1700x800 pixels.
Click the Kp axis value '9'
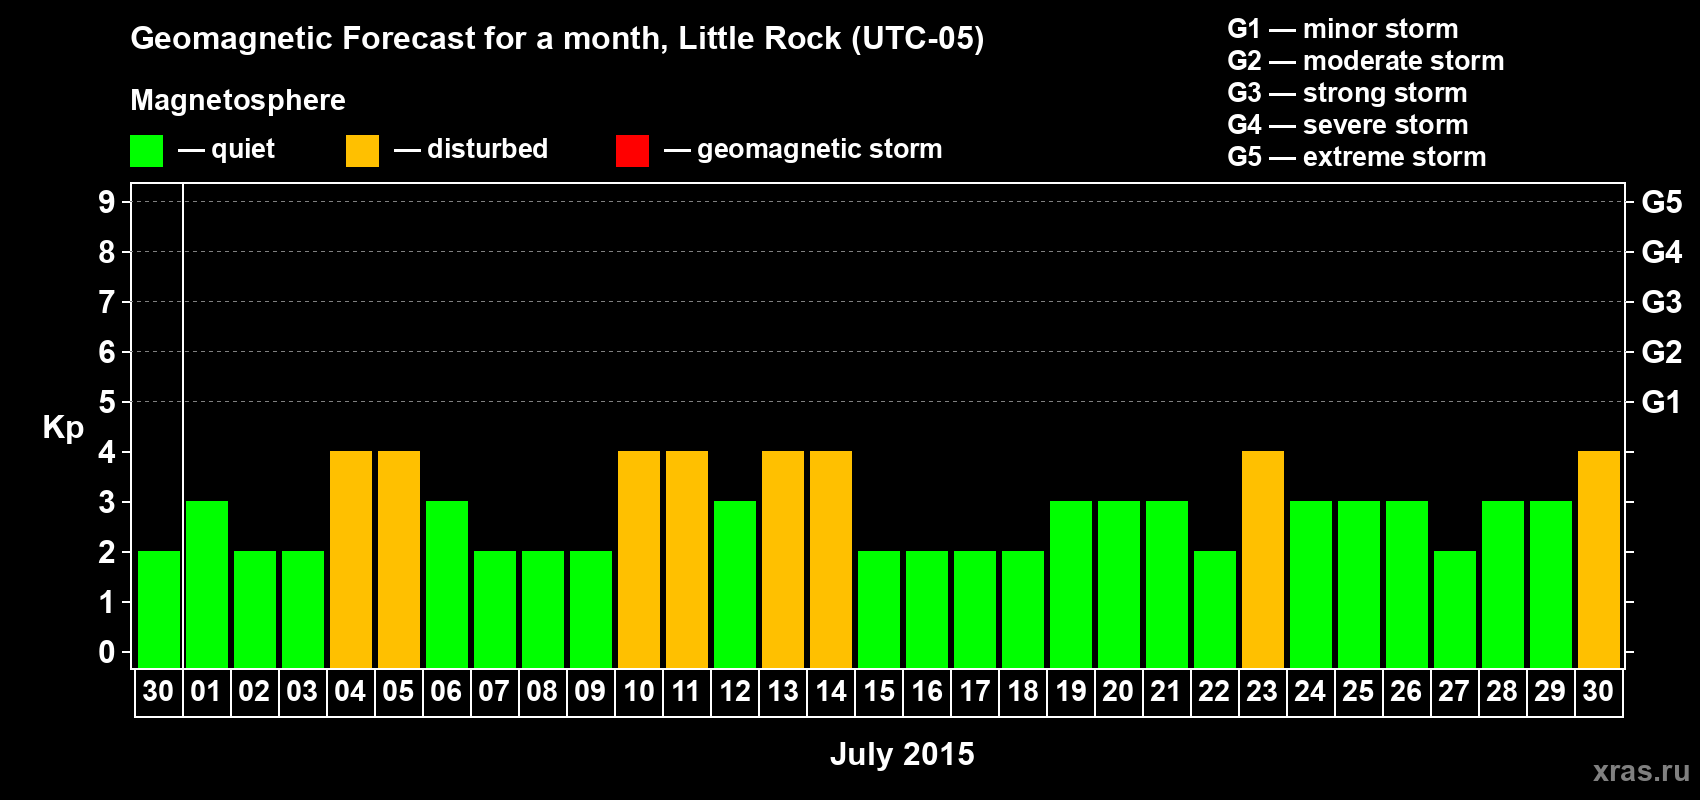point(107,202)
